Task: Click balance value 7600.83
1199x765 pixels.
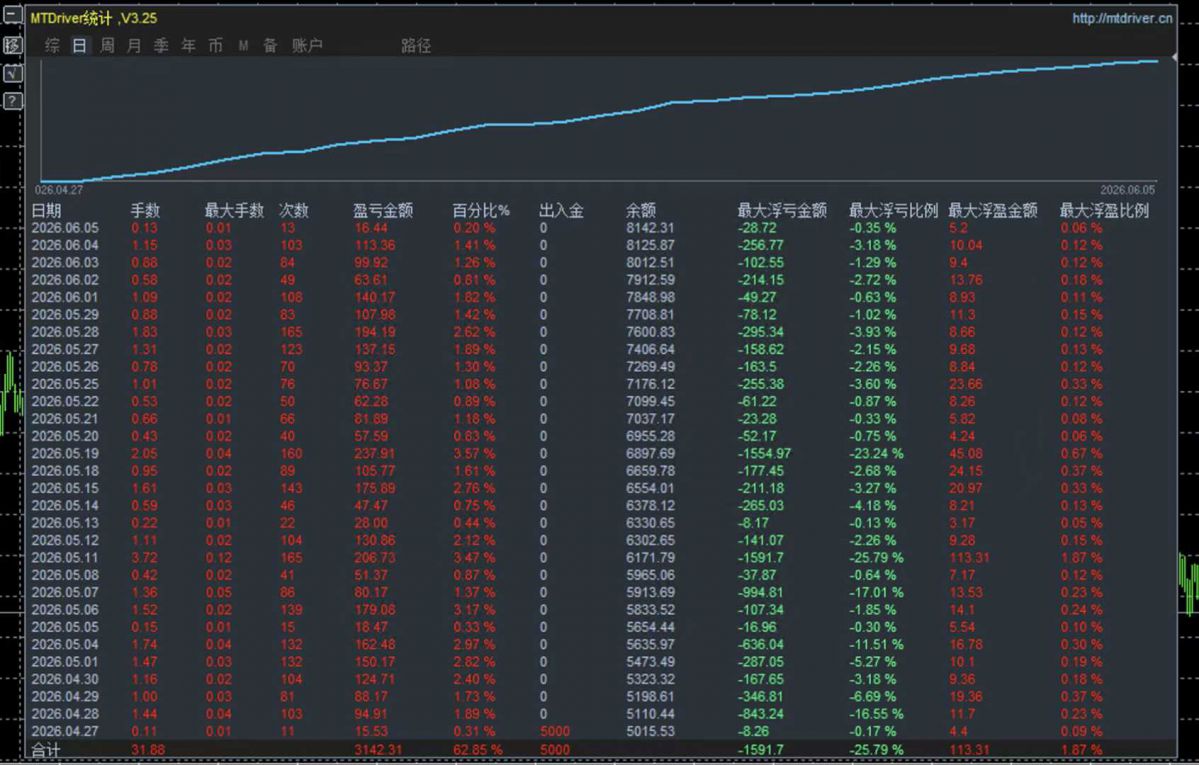Action: pyautogui.click(x=651, y=332)
